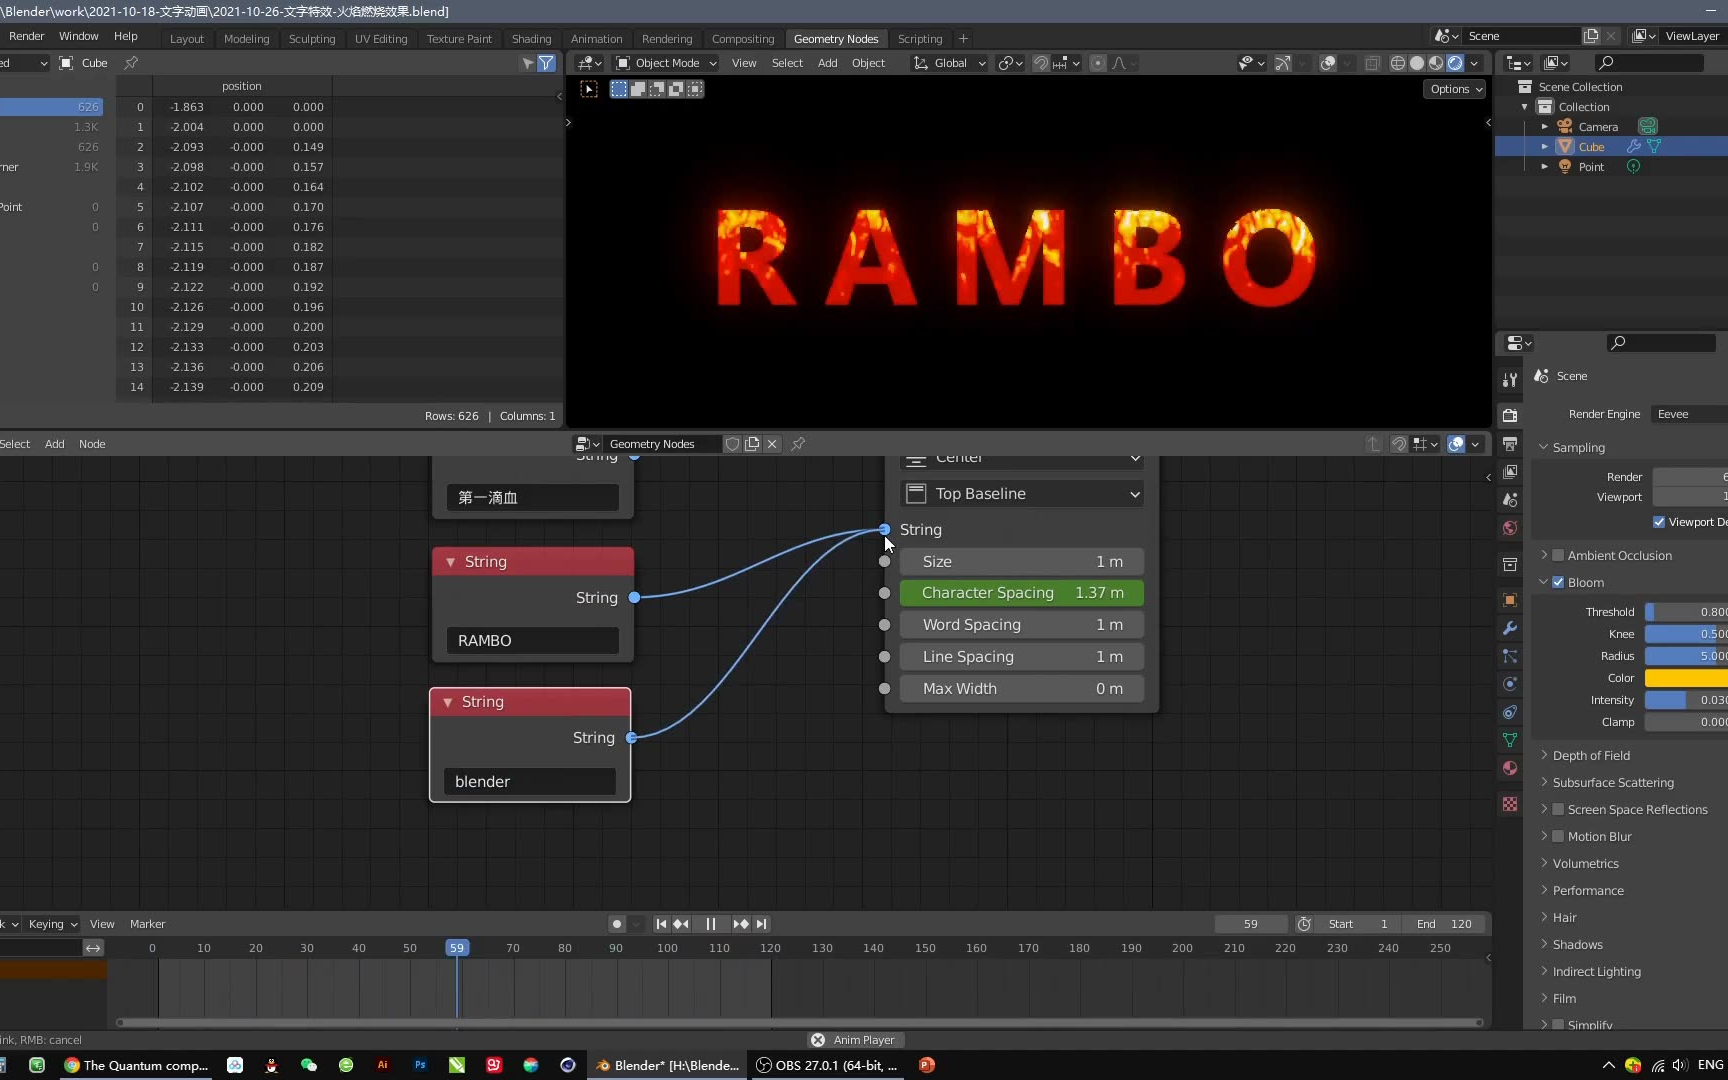Click the fake user shield icon
Image resolution: width=1728 pixels, height=1080 pixels.
pos(732,444)
